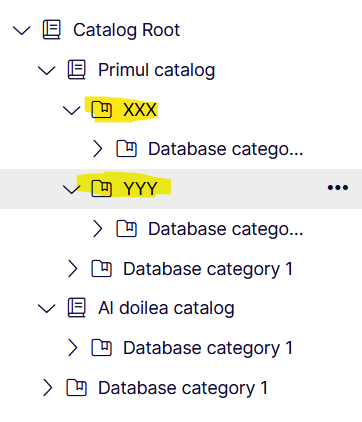The width and height of the screenshot is (362, 422).
Task: Collapse the YYY category
Action: [72, 189]
